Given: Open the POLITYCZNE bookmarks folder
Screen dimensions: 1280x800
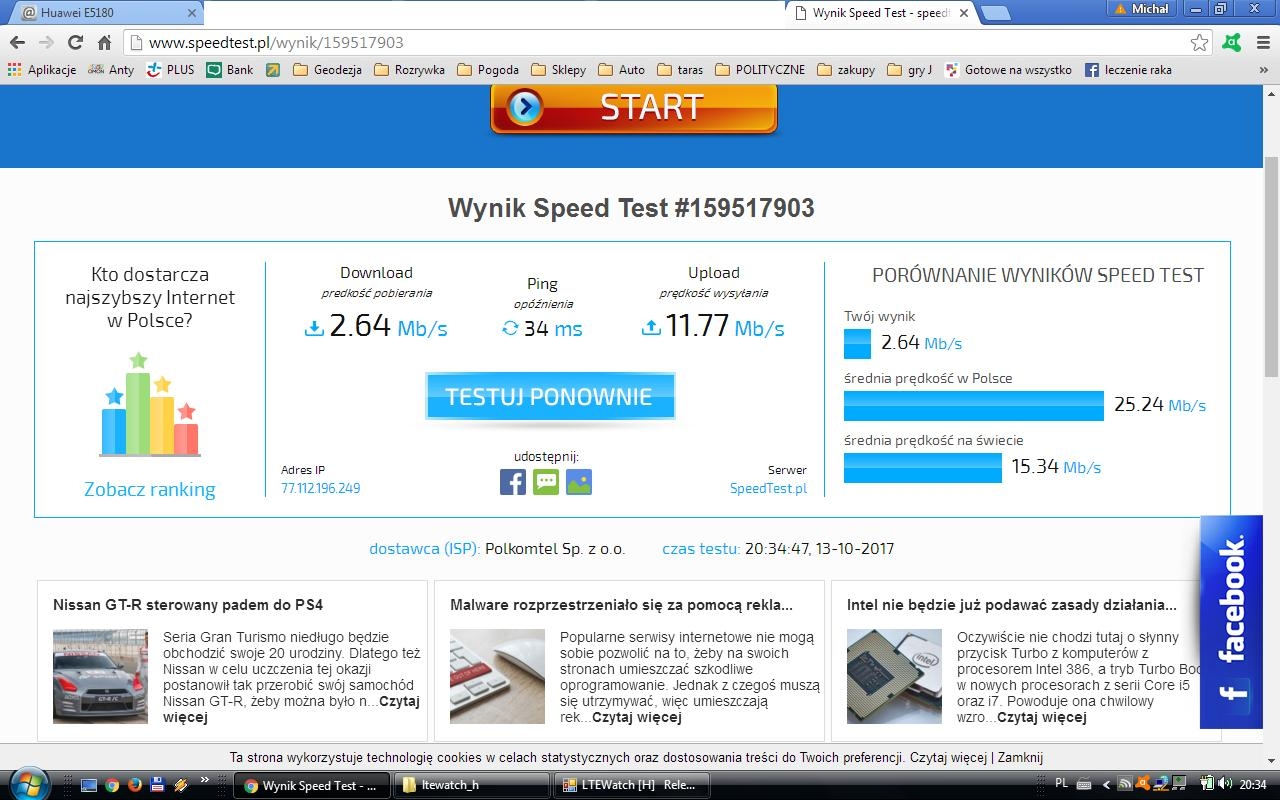Looking at the screenshot, I should click(x=760, y=70).
